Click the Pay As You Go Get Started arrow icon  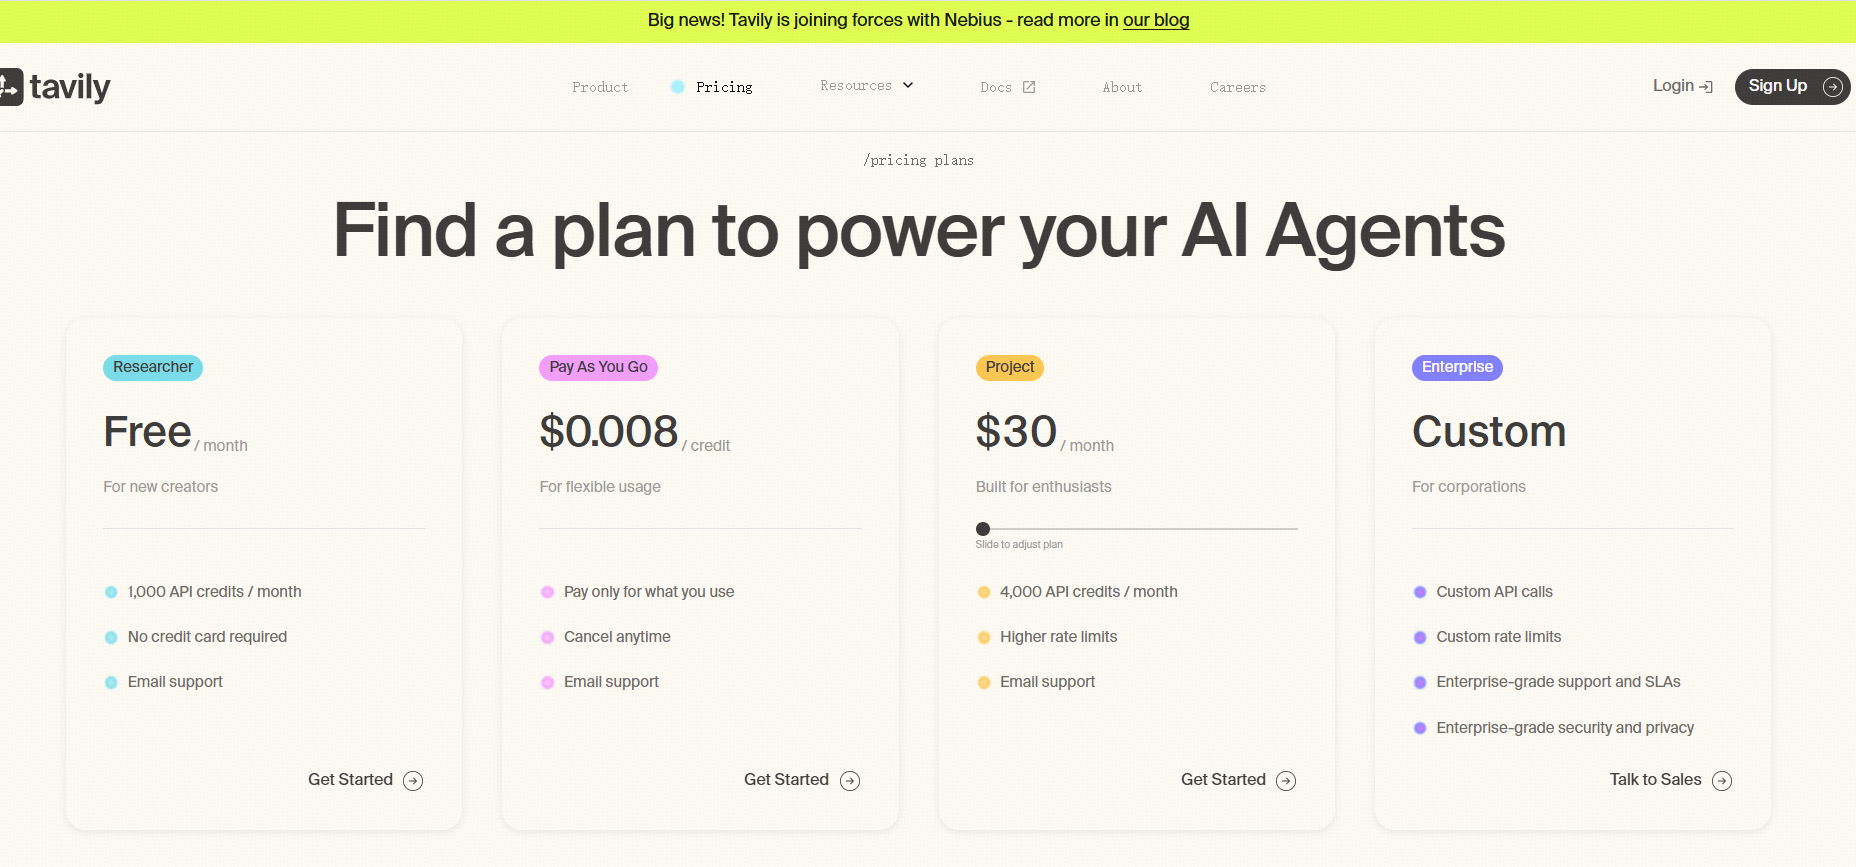[x=850, y=781]
